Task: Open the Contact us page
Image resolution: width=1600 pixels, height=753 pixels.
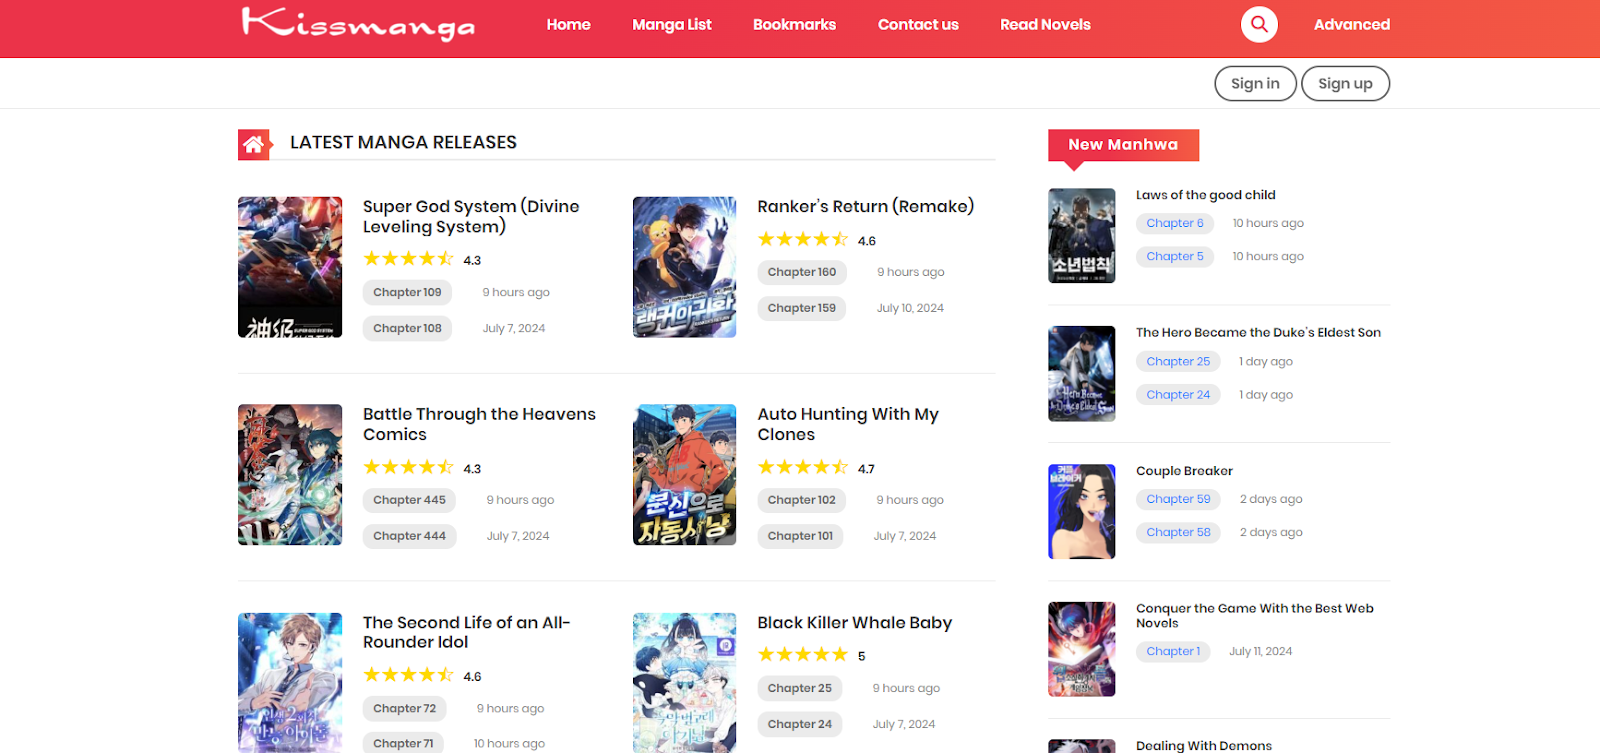Action: pos(918,24)
